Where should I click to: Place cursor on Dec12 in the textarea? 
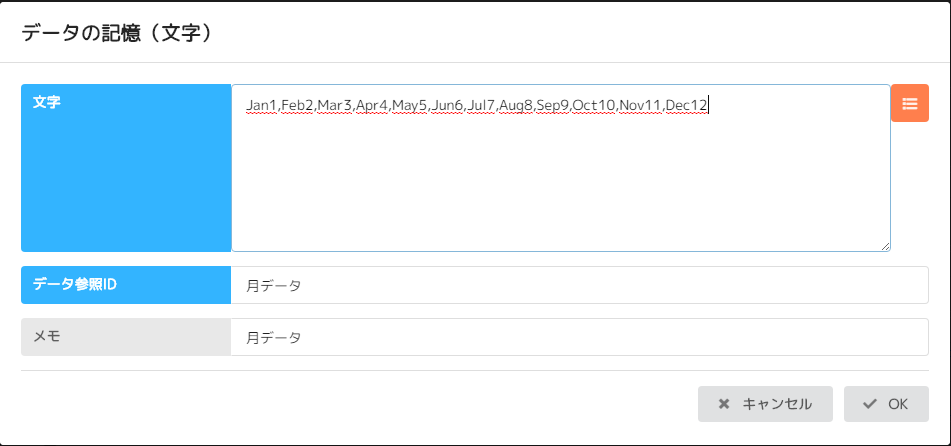[x=686, y=106]
